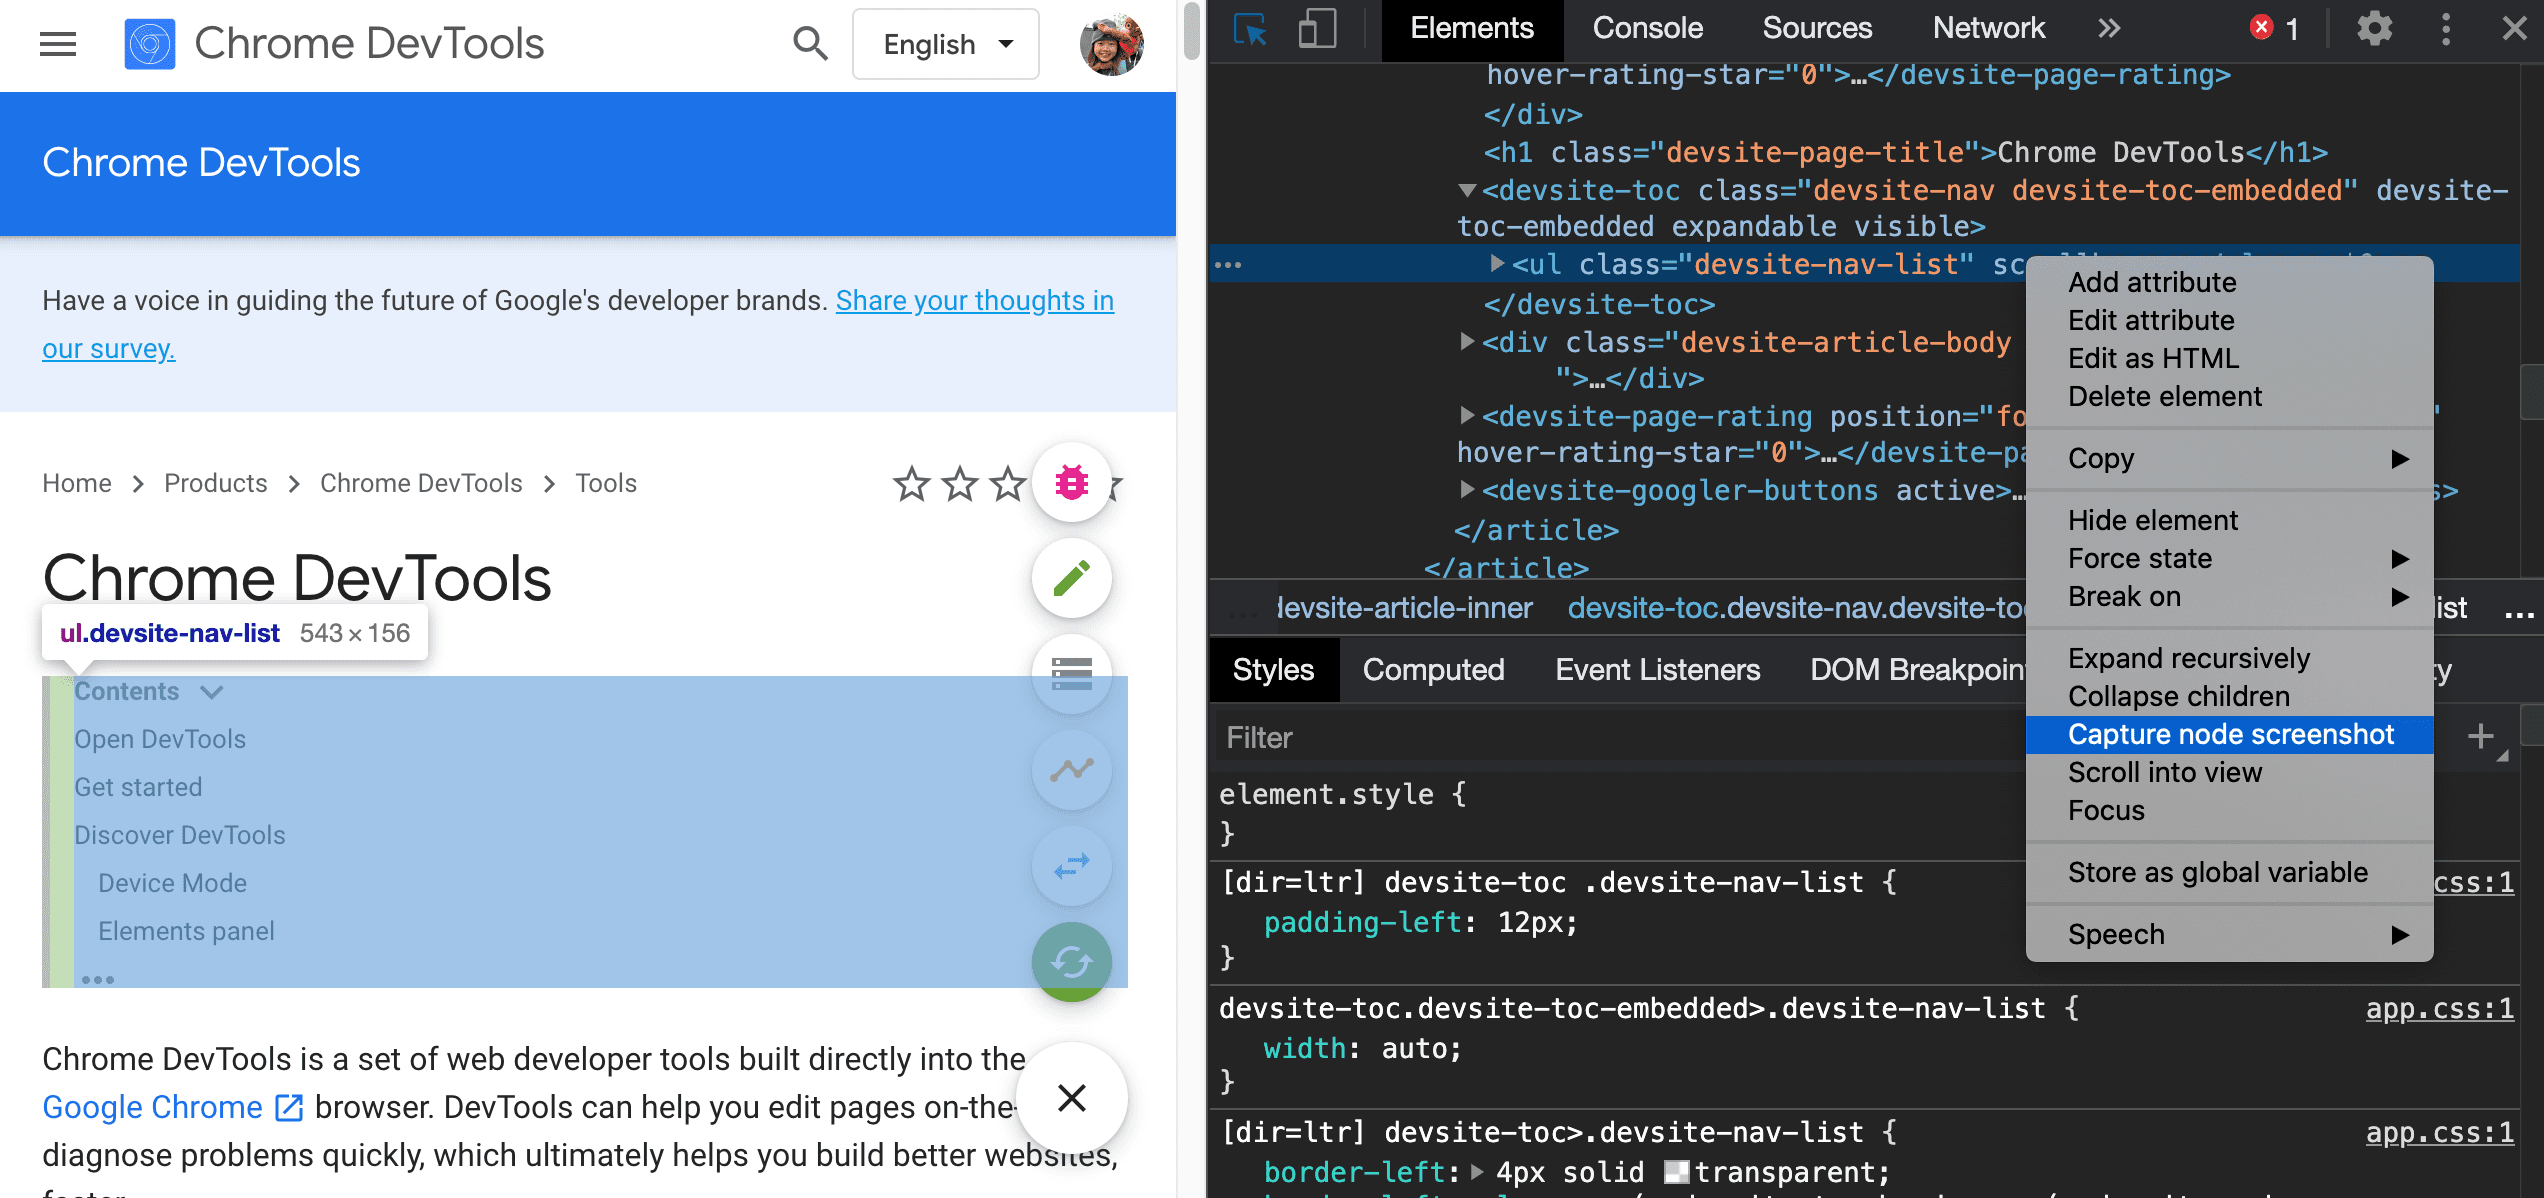This screenshot has height=1198, width=2544.
Task: Click the analytics/trend icon sidebar
Action: coord(1071,768)
